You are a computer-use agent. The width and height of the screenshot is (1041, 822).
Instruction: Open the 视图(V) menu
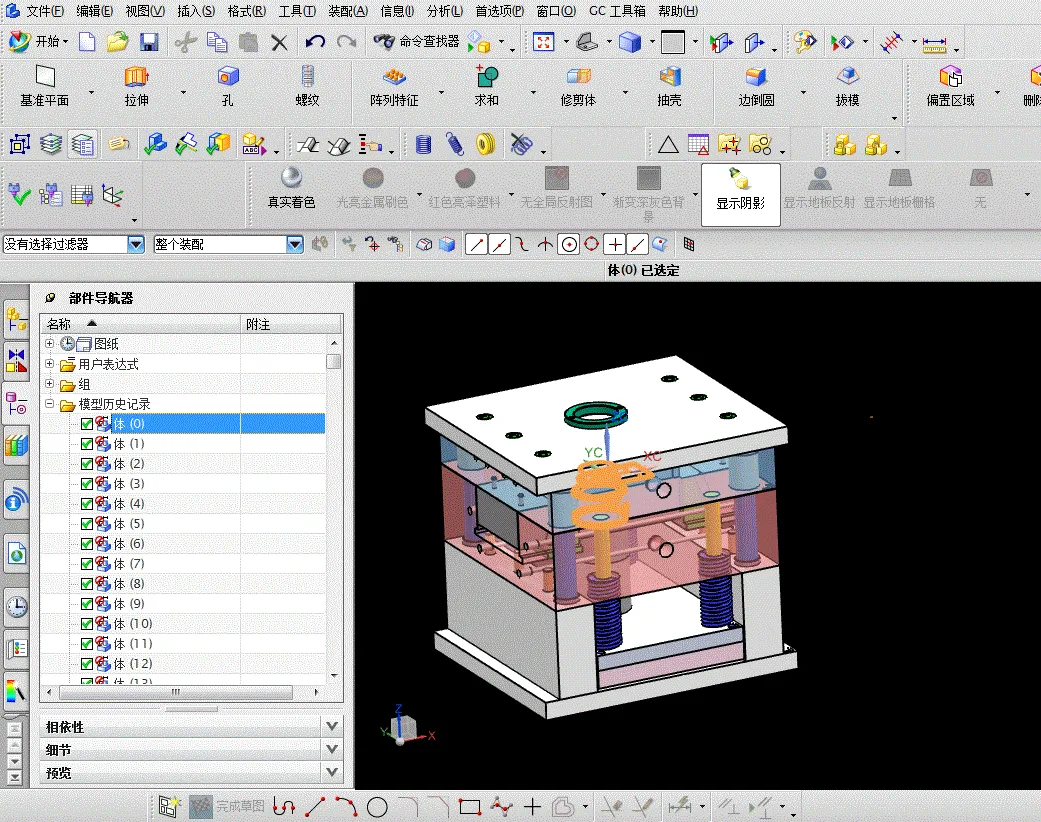(145, 11)
